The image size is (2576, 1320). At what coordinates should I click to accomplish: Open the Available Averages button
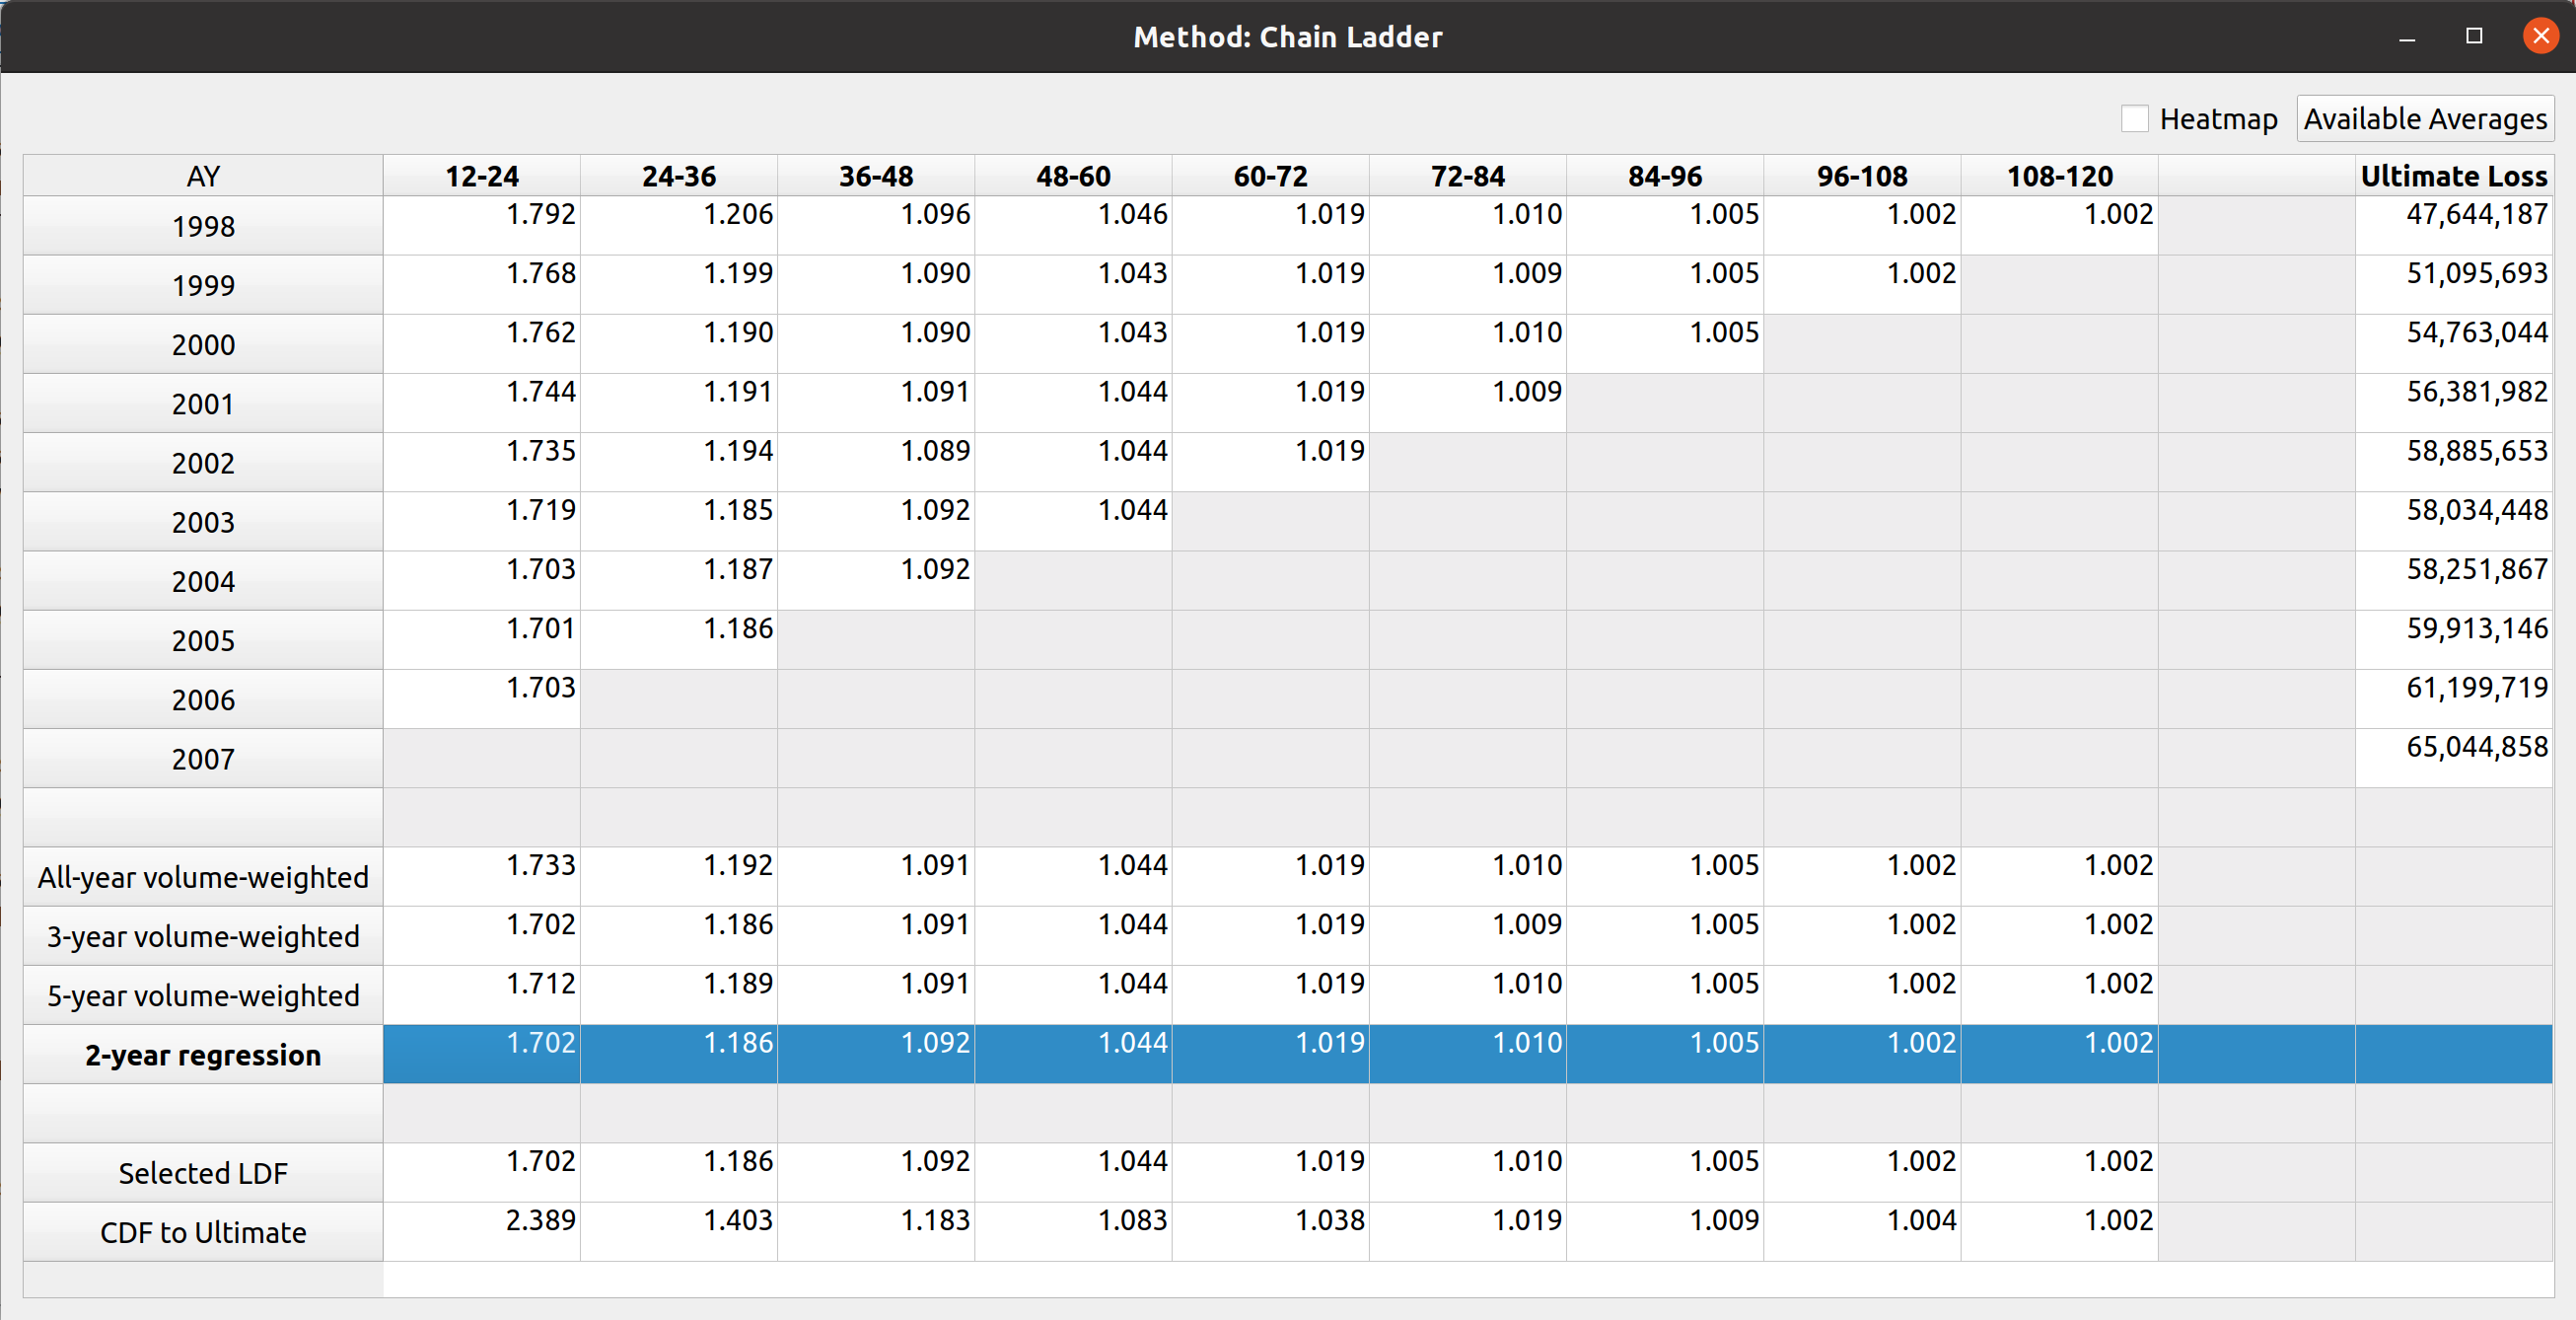2425,119
